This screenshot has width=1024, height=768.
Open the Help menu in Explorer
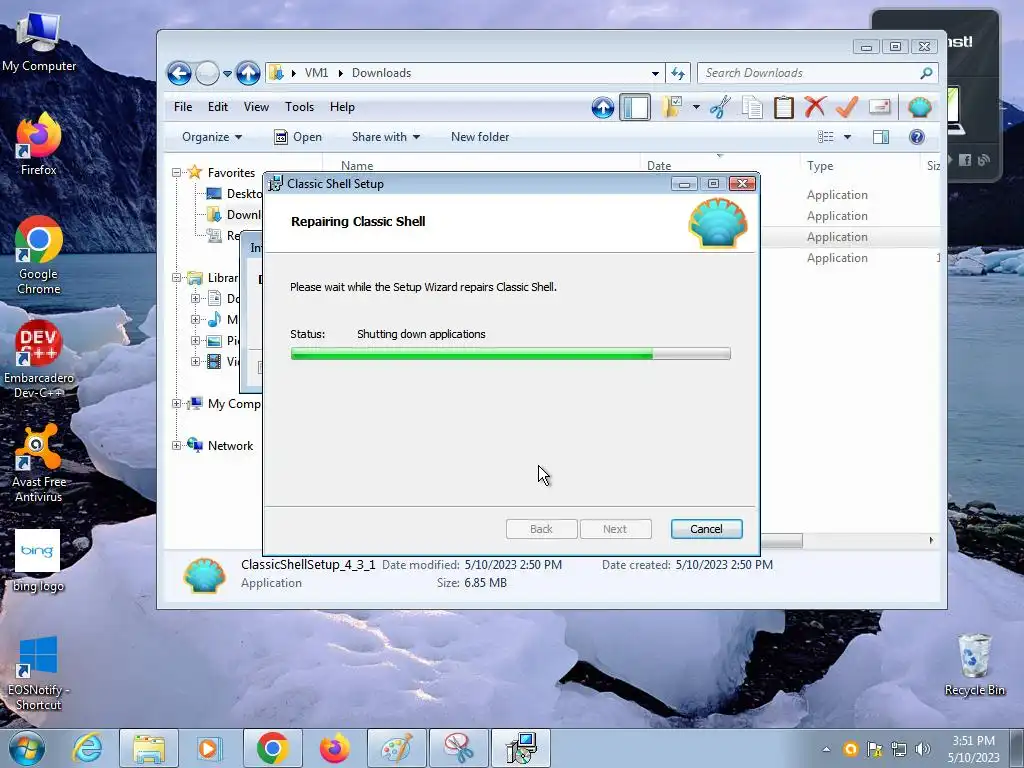(x=342, y=107)
